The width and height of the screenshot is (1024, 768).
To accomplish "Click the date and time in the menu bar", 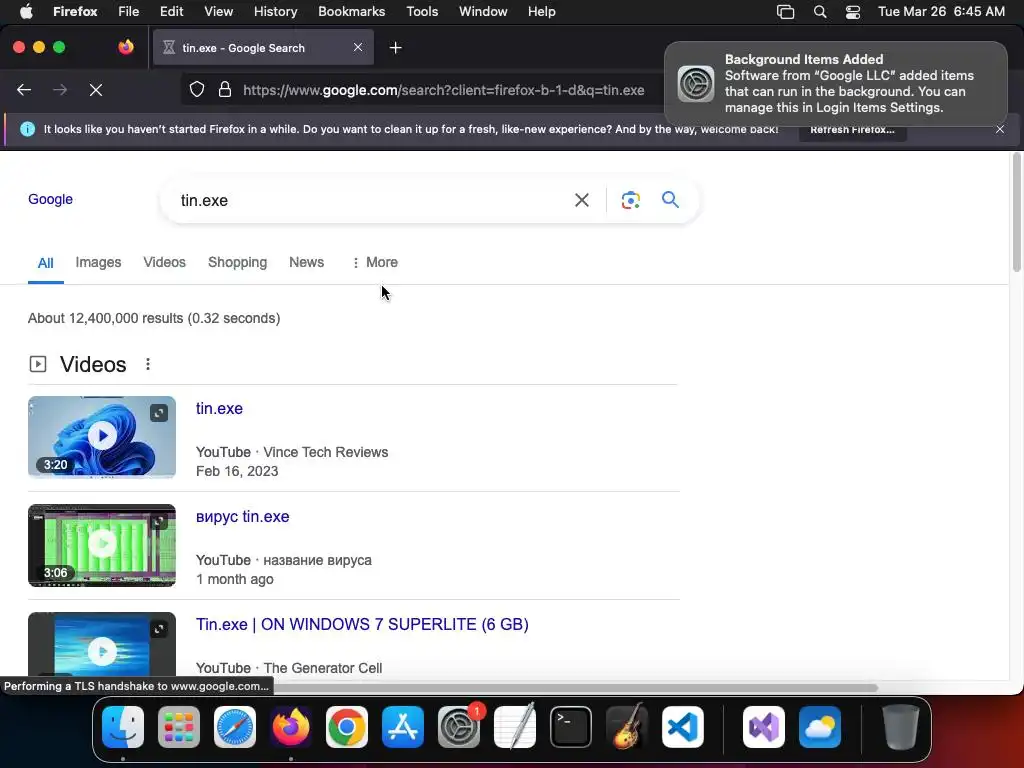I will pyautogui.click(x=941, y=12).
